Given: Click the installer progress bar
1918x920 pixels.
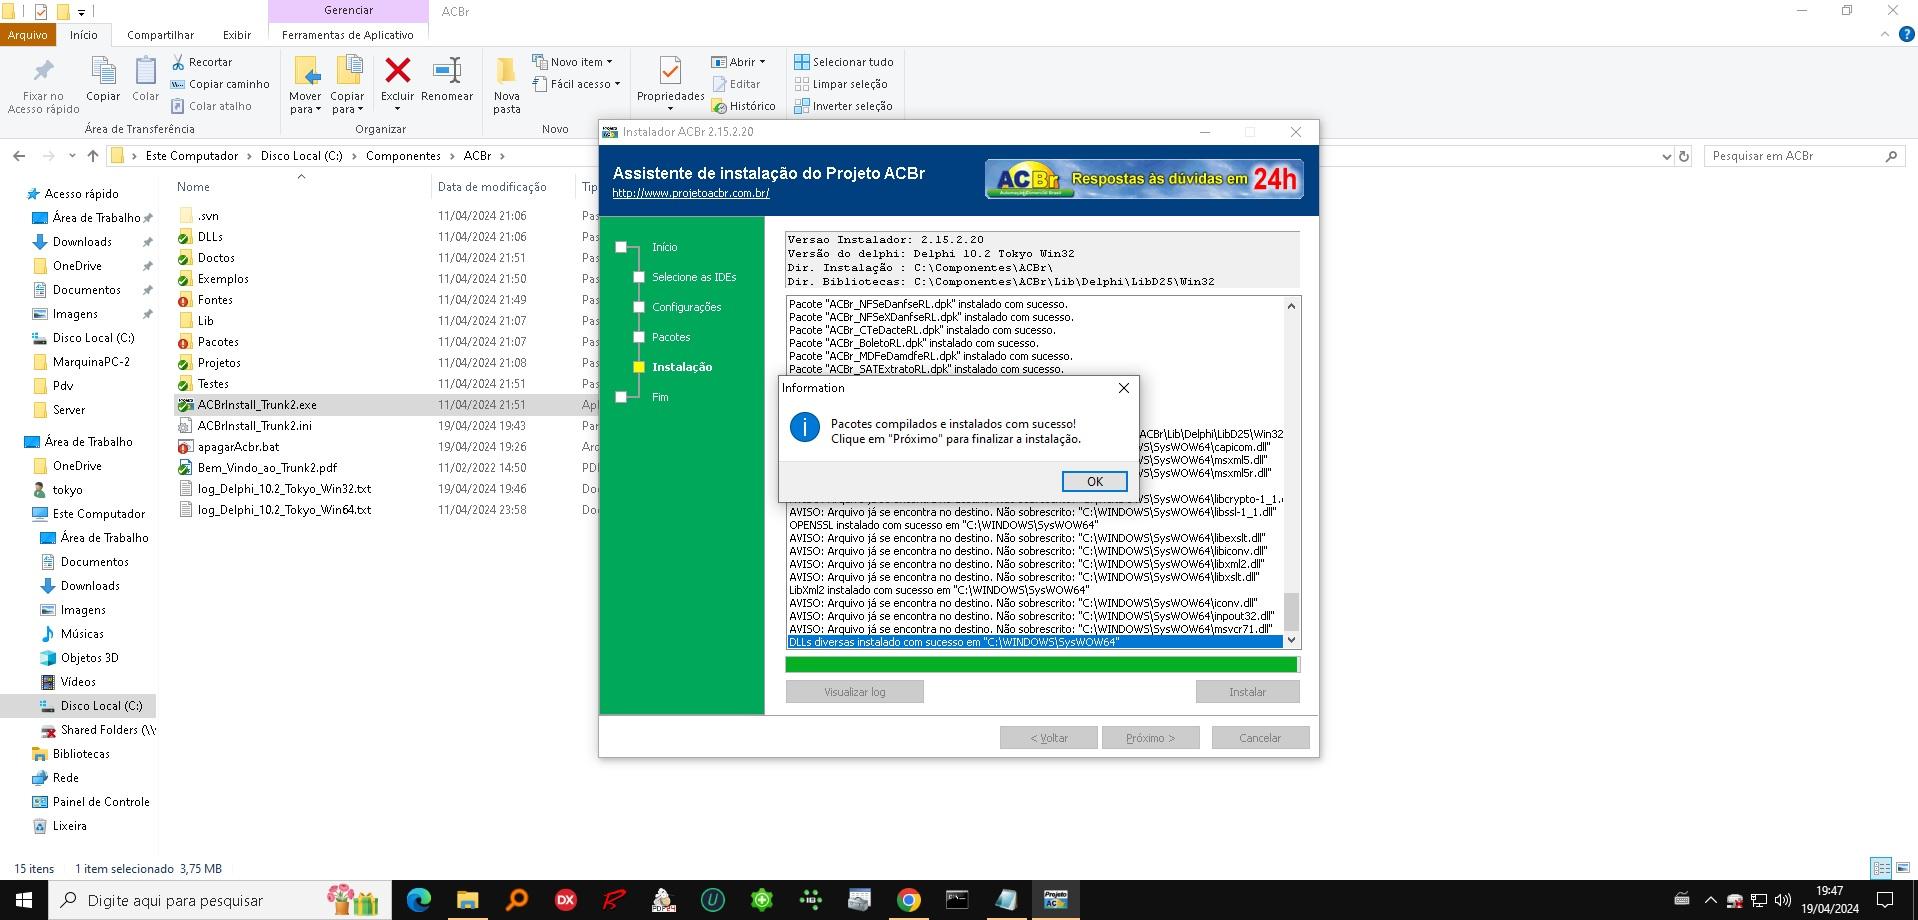Looking at the screenshot, I should pyautogui.click(x=1042, y=664).
